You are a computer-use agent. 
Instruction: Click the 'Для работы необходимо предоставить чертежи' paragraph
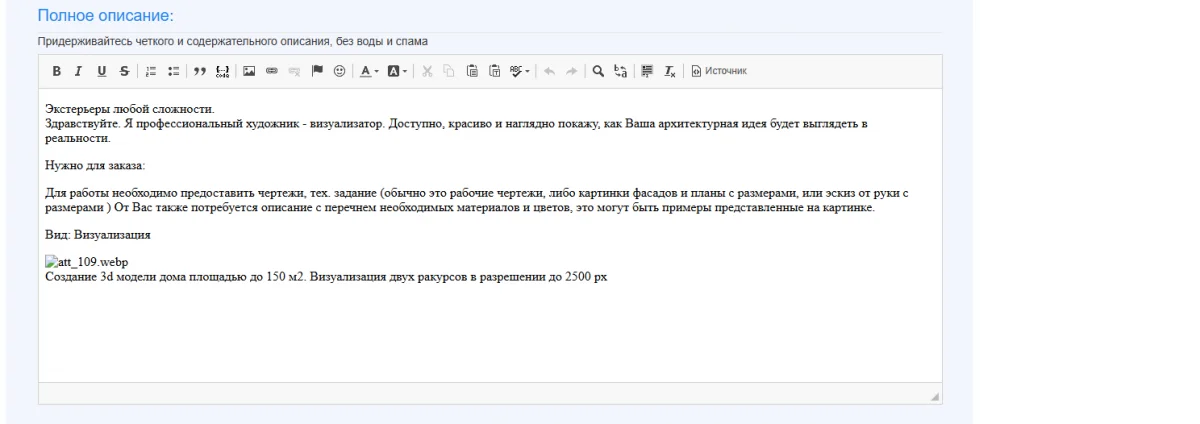476,200
